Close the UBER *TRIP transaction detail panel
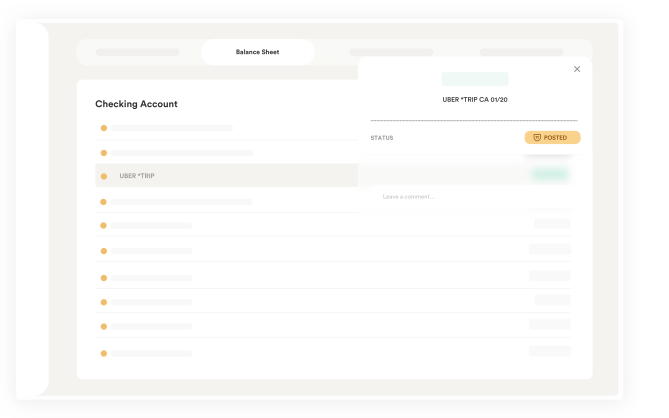 (x=577, y=69)
